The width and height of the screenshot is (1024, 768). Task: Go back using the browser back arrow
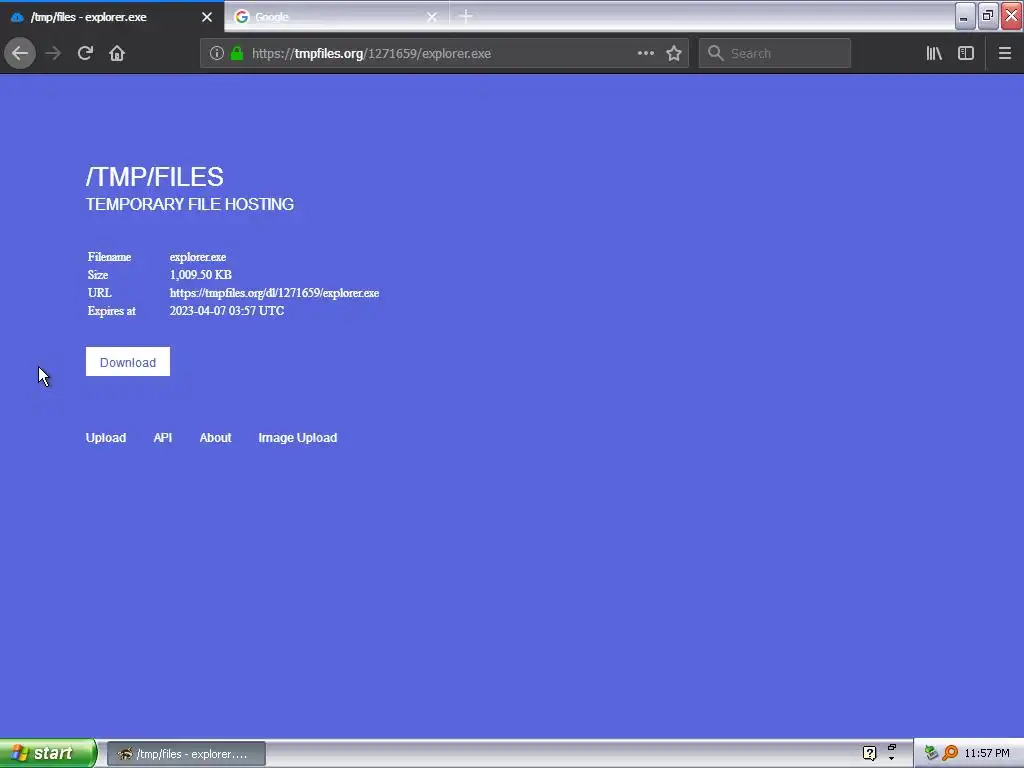20,53
